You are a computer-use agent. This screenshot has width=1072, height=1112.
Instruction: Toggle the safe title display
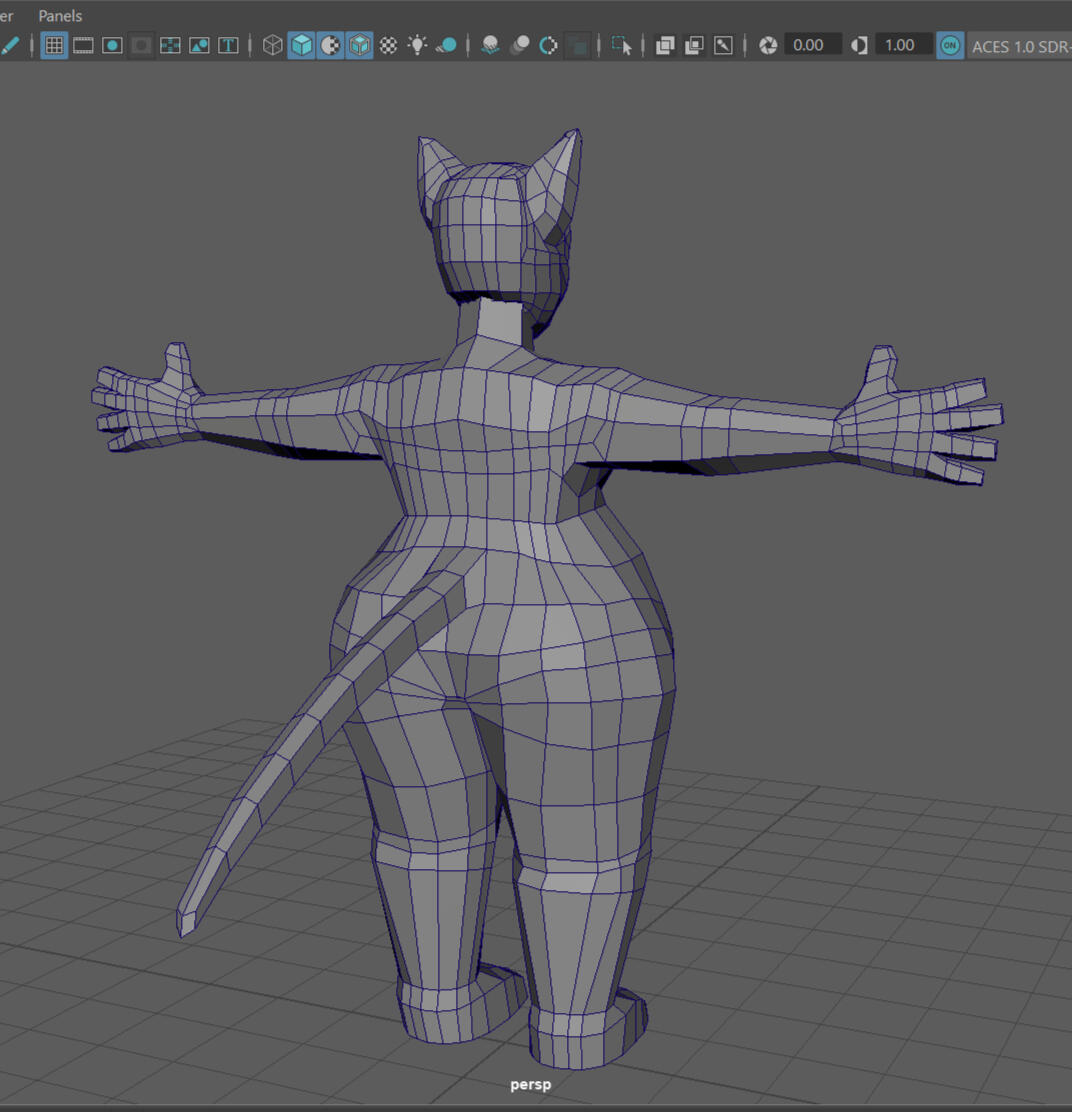pos(228,45)
